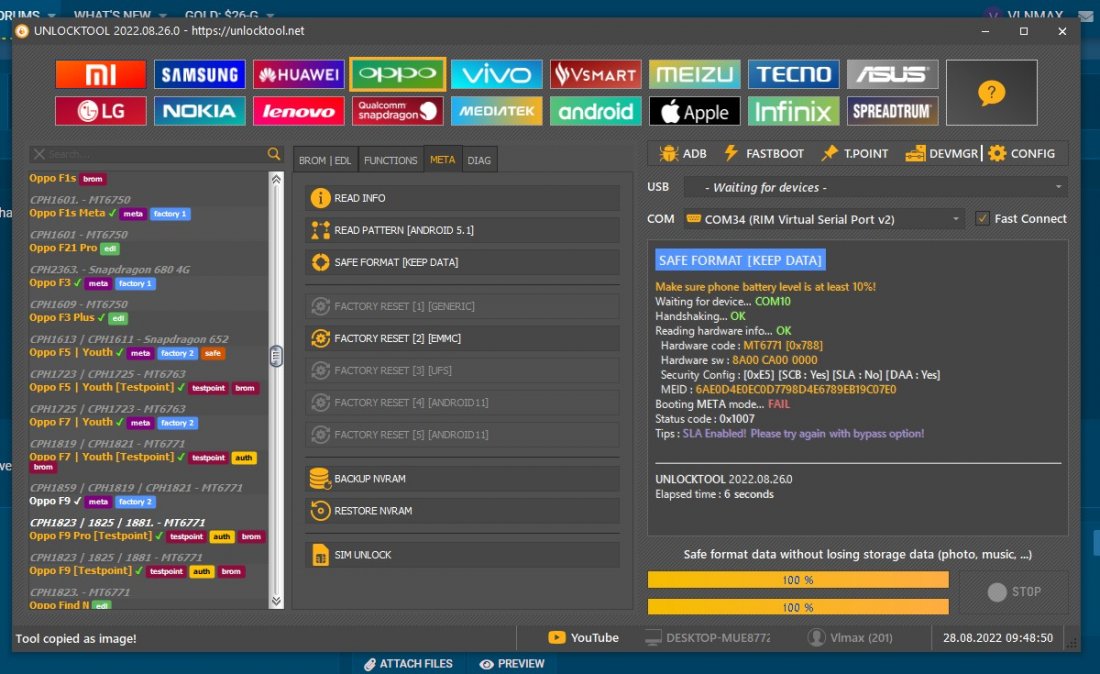Viewport: 1100px width, 674px height.
Task: Open ADB tools
Action: tap(683, 153)
